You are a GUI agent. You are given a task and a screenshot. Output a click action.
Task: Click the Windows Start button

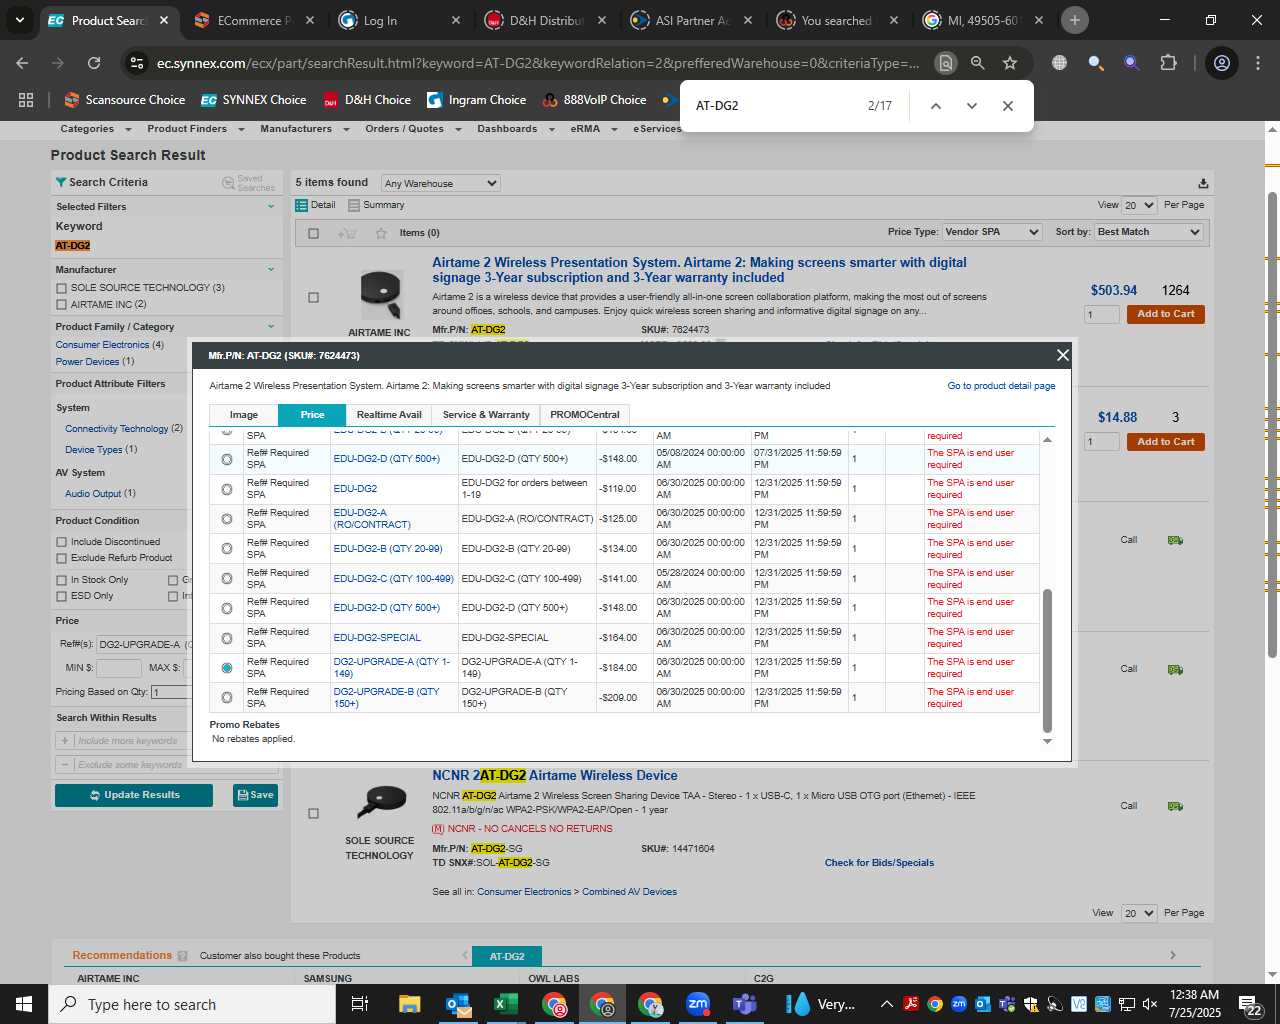click(x=24, y=1004)
